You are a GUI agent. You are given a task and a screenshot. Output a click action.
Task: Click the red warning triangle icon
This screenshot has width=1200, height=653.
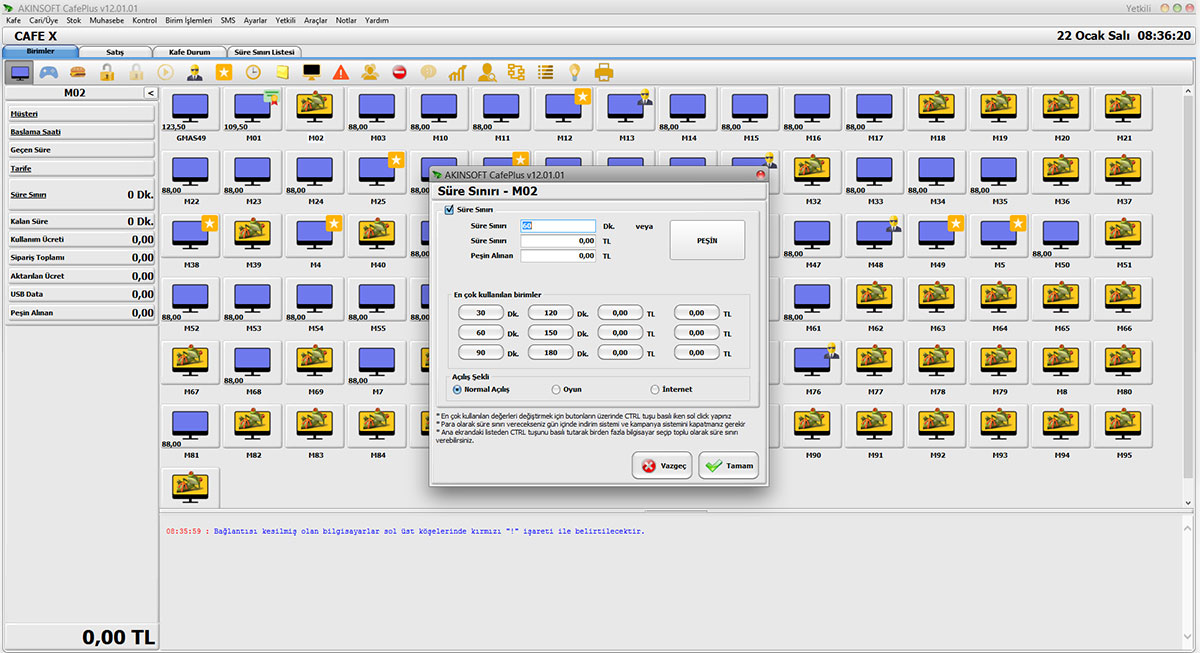click(341, 72)
